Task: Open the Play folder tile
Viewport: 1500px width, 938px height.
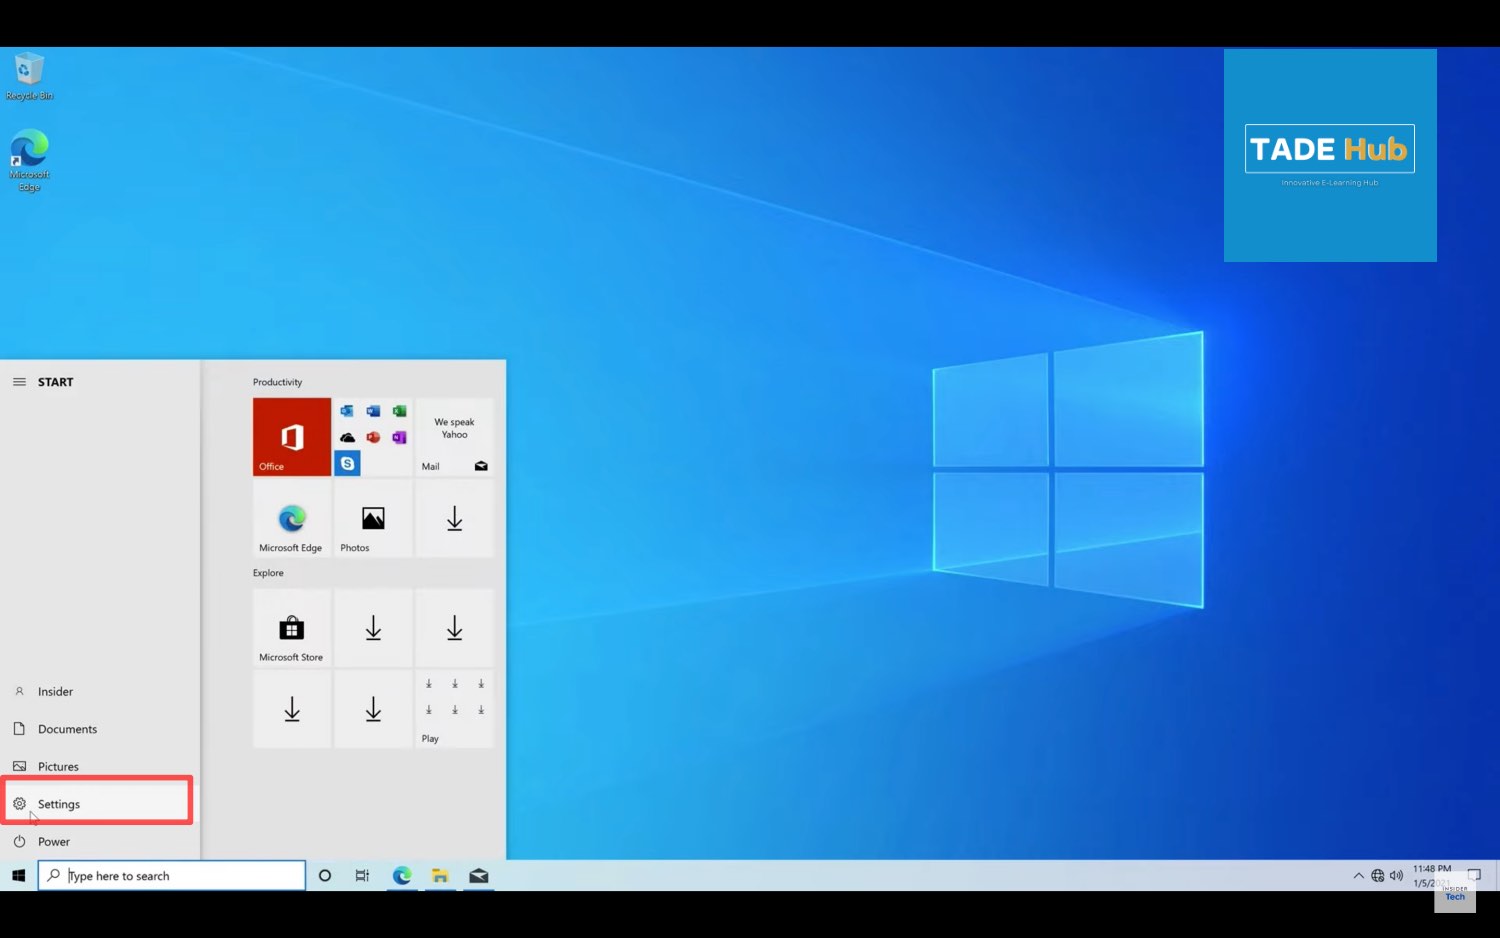Action: click(454, 709)
